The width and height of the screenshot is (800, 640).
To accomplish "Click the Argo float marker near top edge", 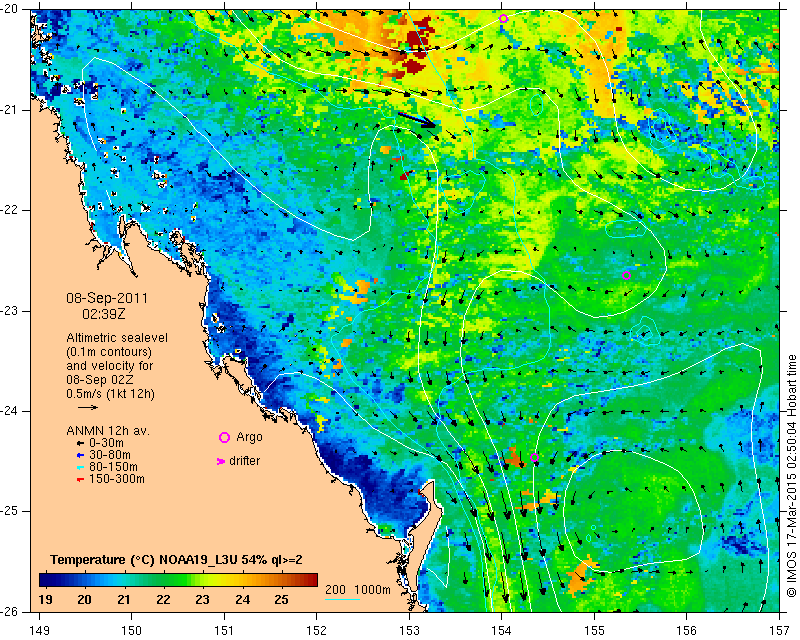I will [503, 18].
